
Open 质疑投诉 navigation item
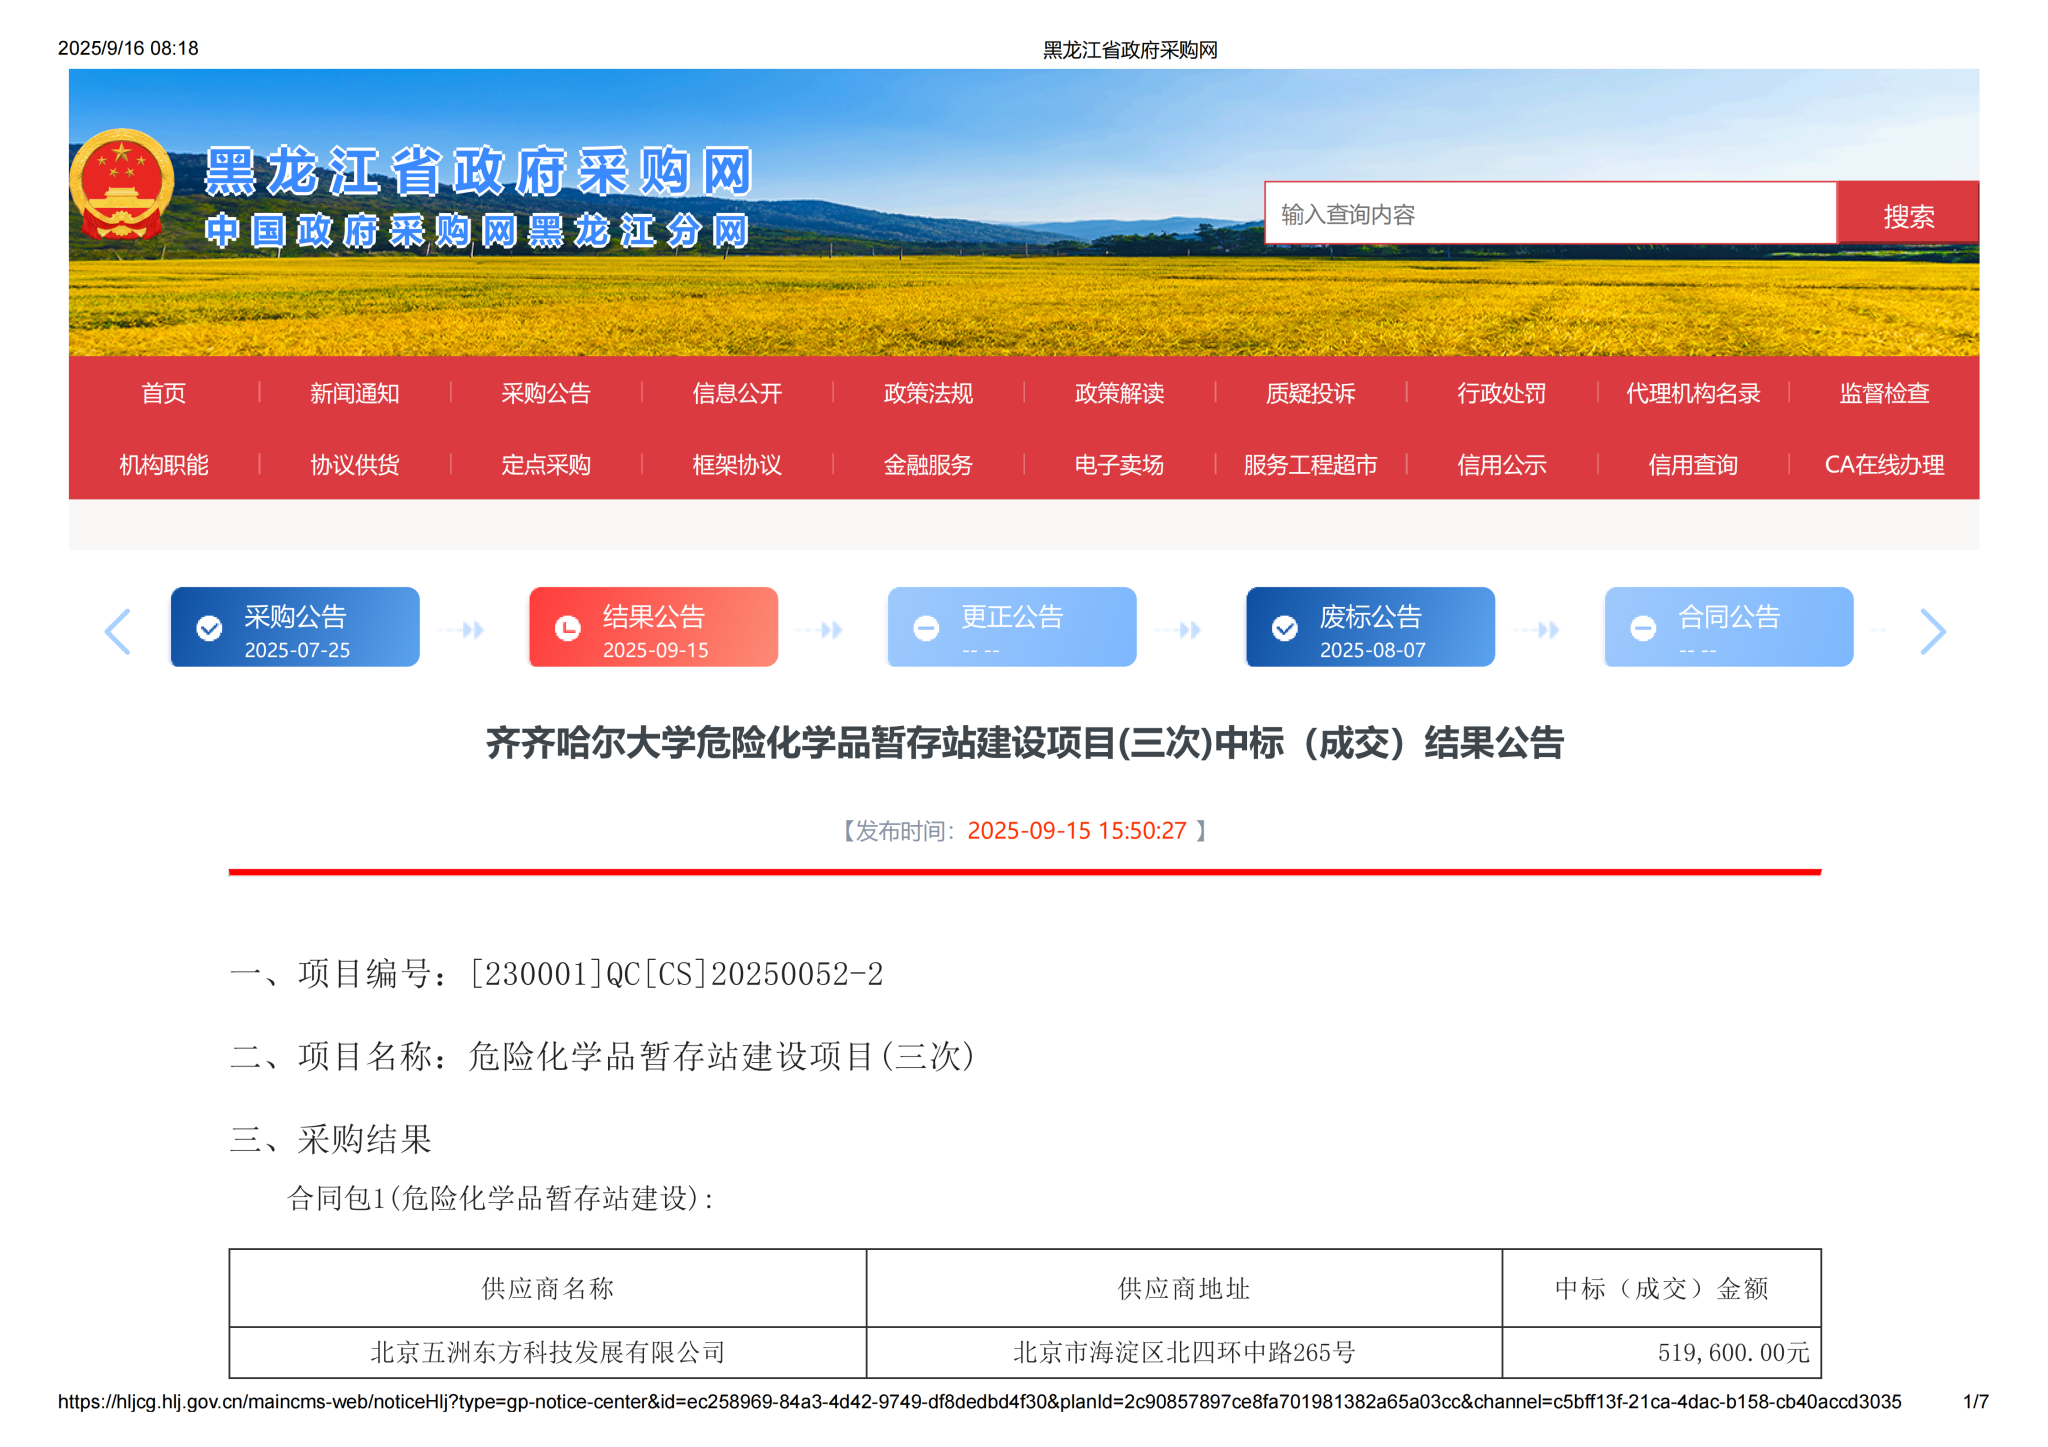1310,393
